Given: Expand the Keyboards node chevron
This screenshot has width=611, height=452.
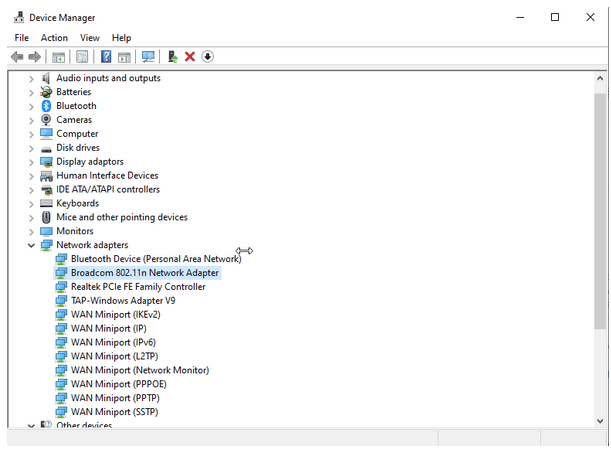Looking at the screenshot, I should point(31,204).
